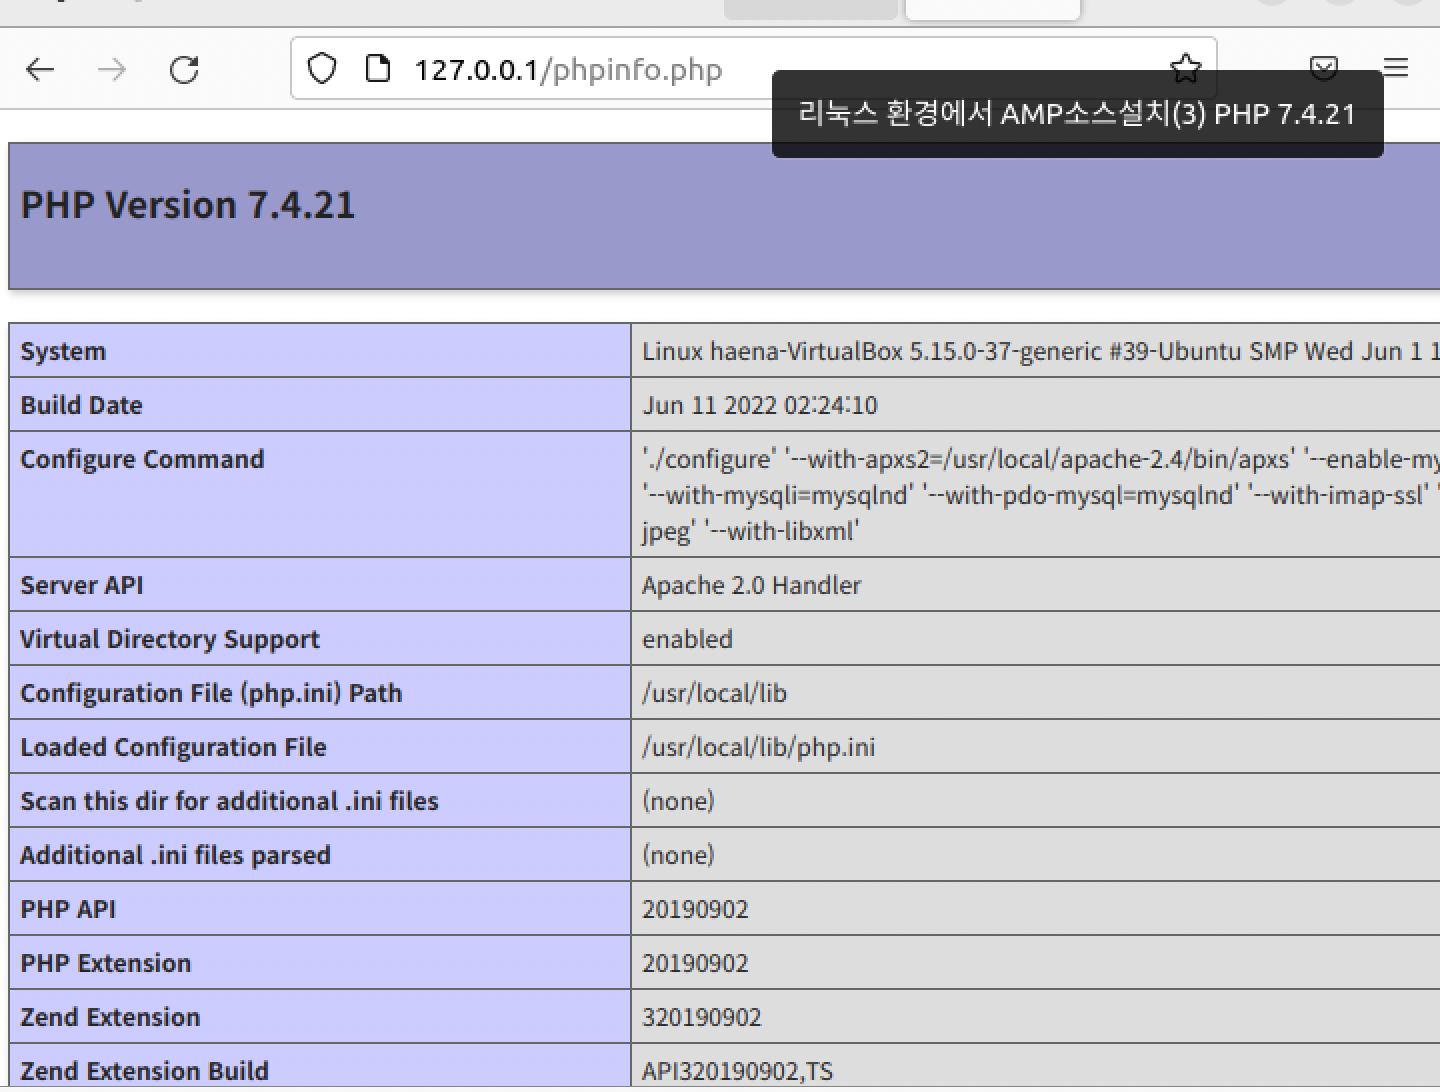Screen dimensions: 1440x1092
Task: Click the forward navigation arrow
Action: (x=112, y=69)
